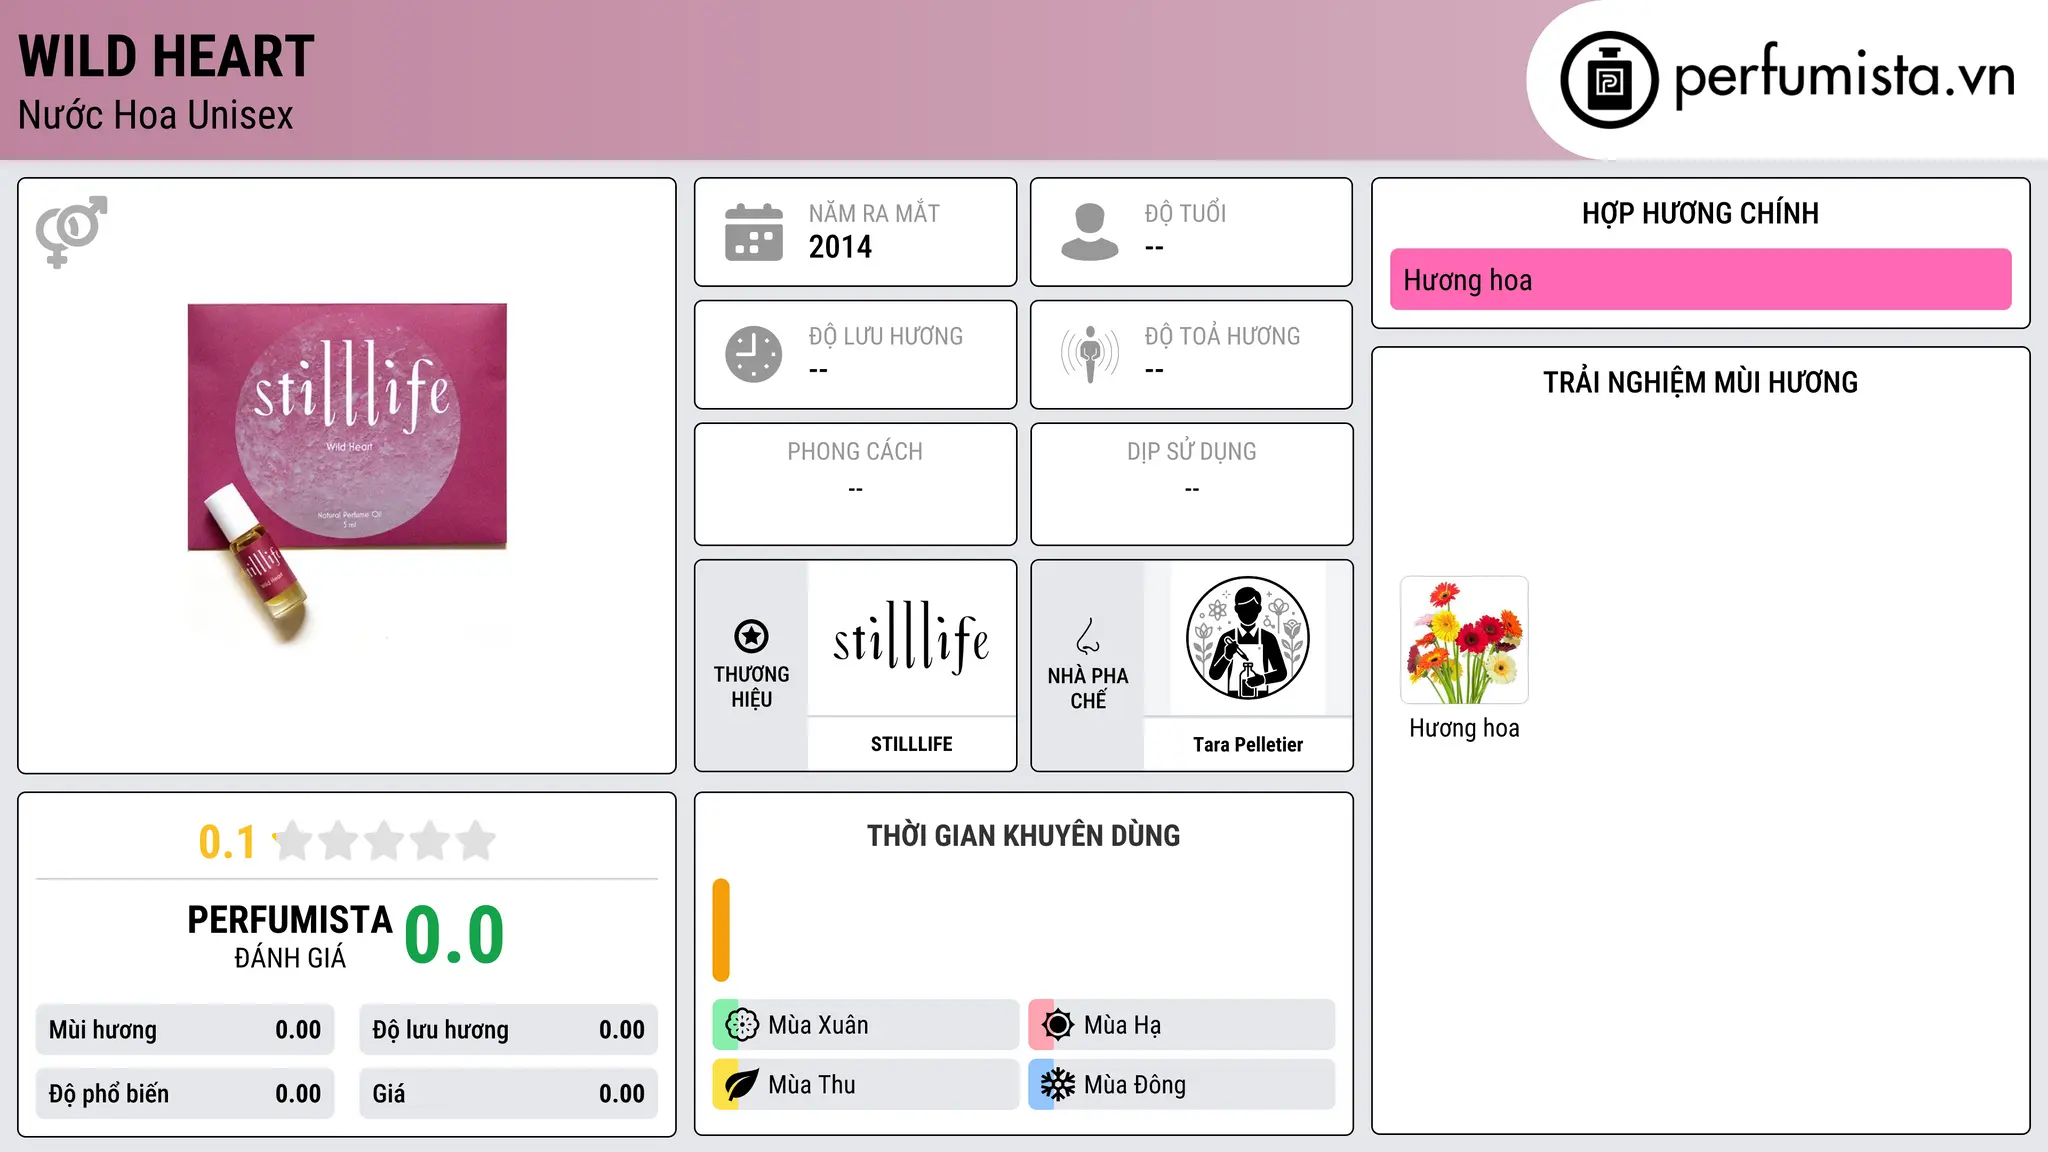Click the THỜI GIAN KHUYÊN DÙNG heading

(1023, 836)
